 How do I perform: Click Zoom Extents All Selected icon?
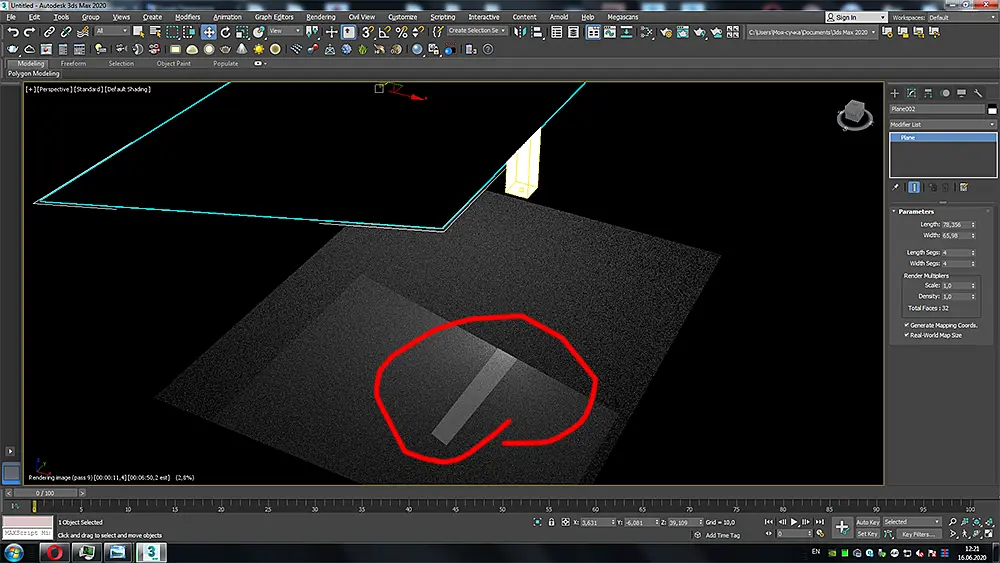point(989,522)
